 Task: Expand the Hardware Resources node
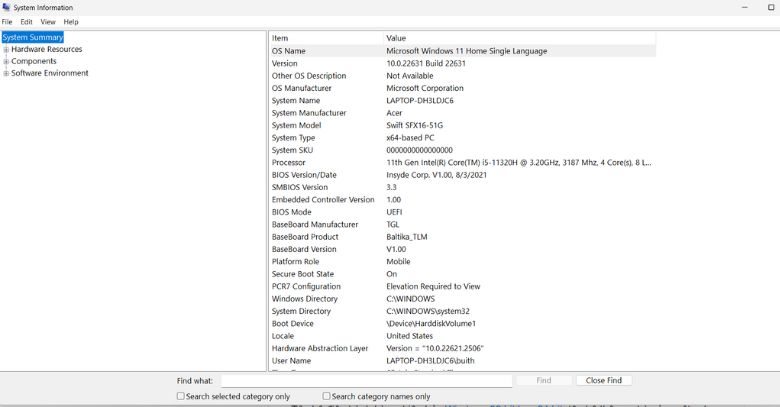point(6,49)
